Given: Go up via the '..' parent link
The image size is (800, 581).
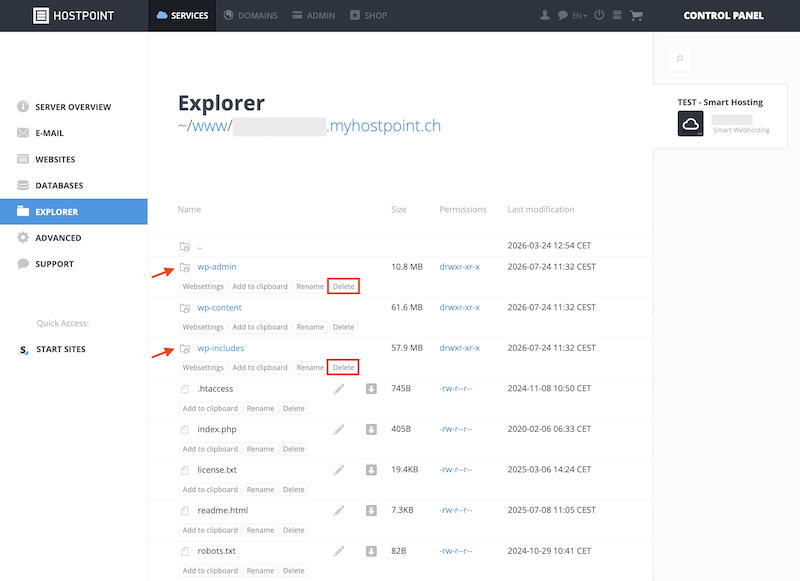Looking at the screenshot, I should [x=199, y=247].
